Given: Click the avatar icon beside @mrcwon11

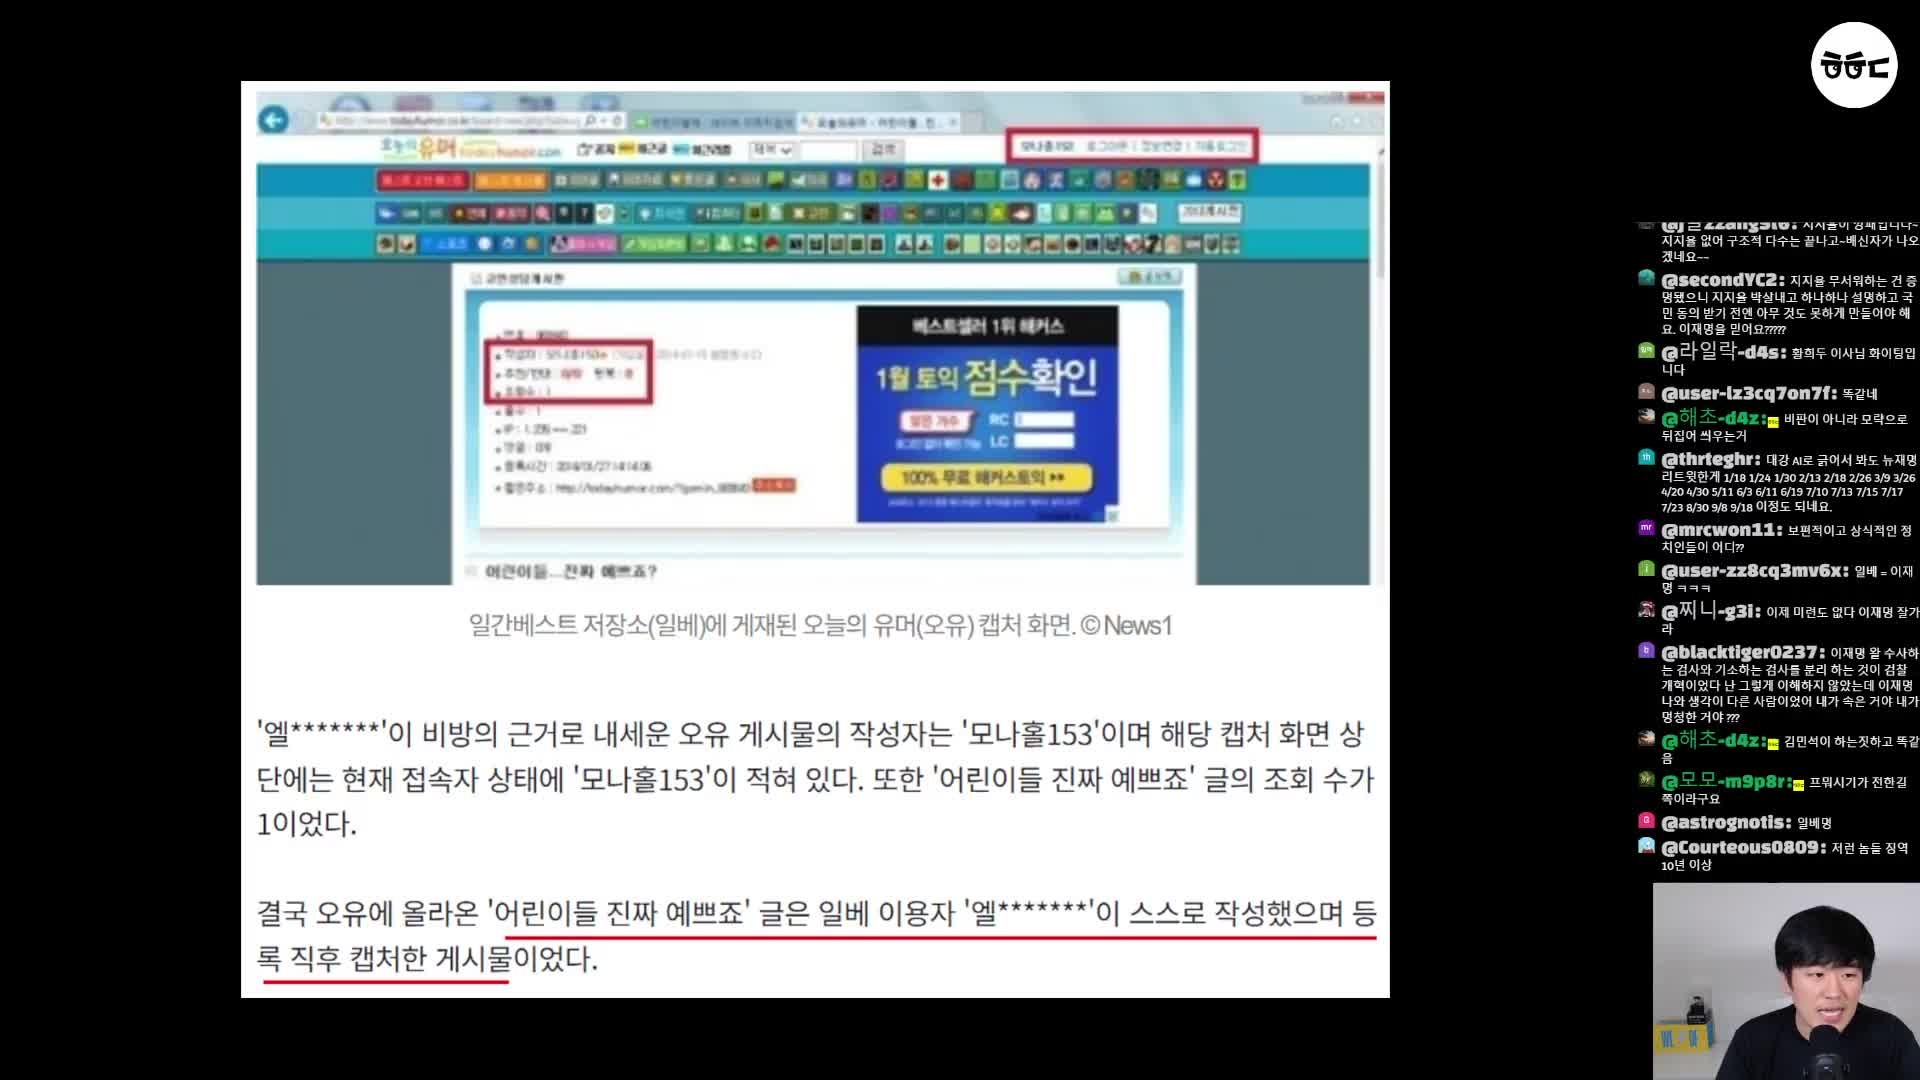Looking at the screenshot, I should click(1646, 527).
